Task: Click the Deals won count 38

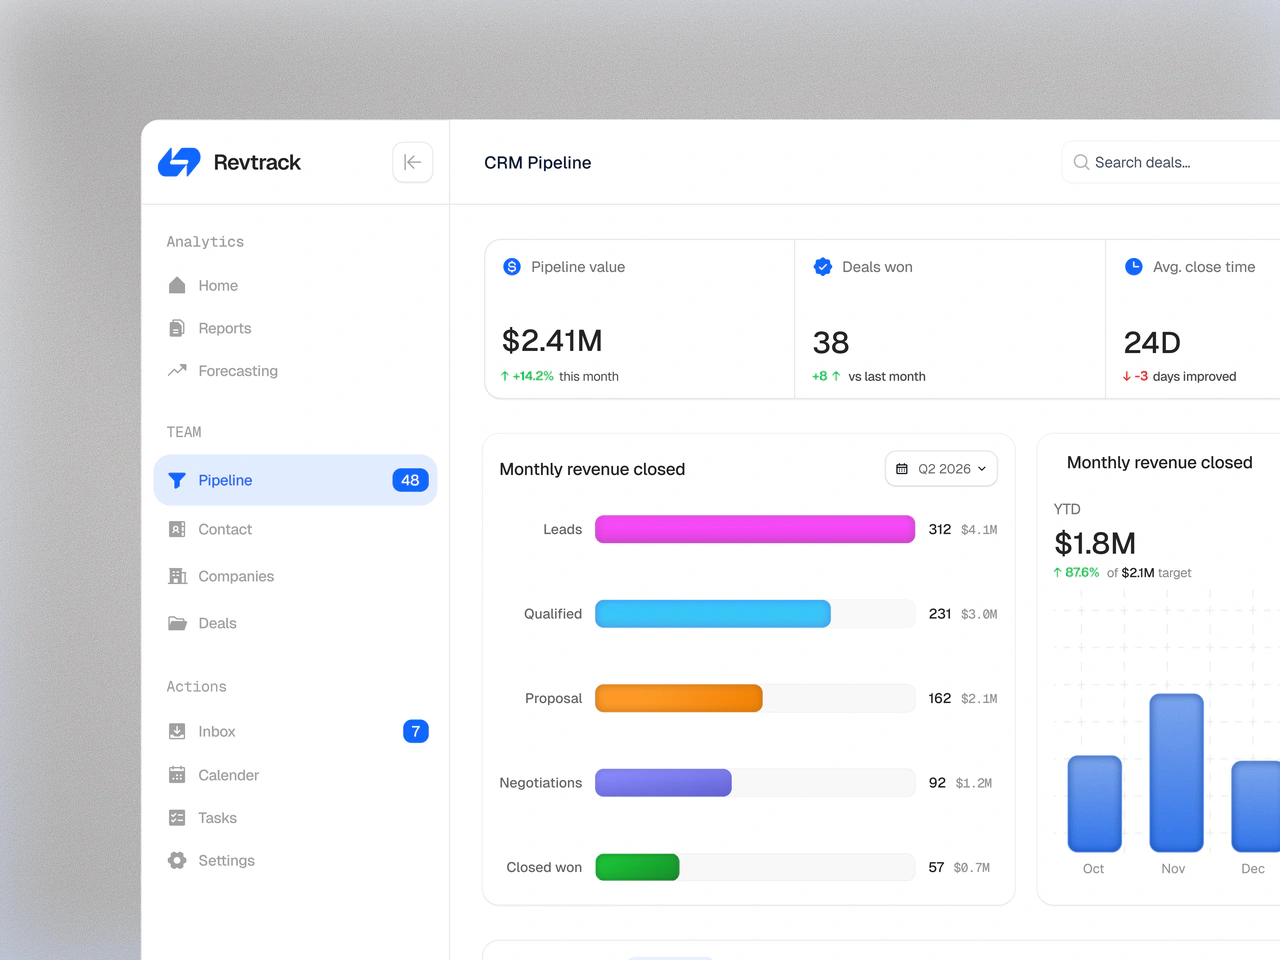Action: point(831,343)
